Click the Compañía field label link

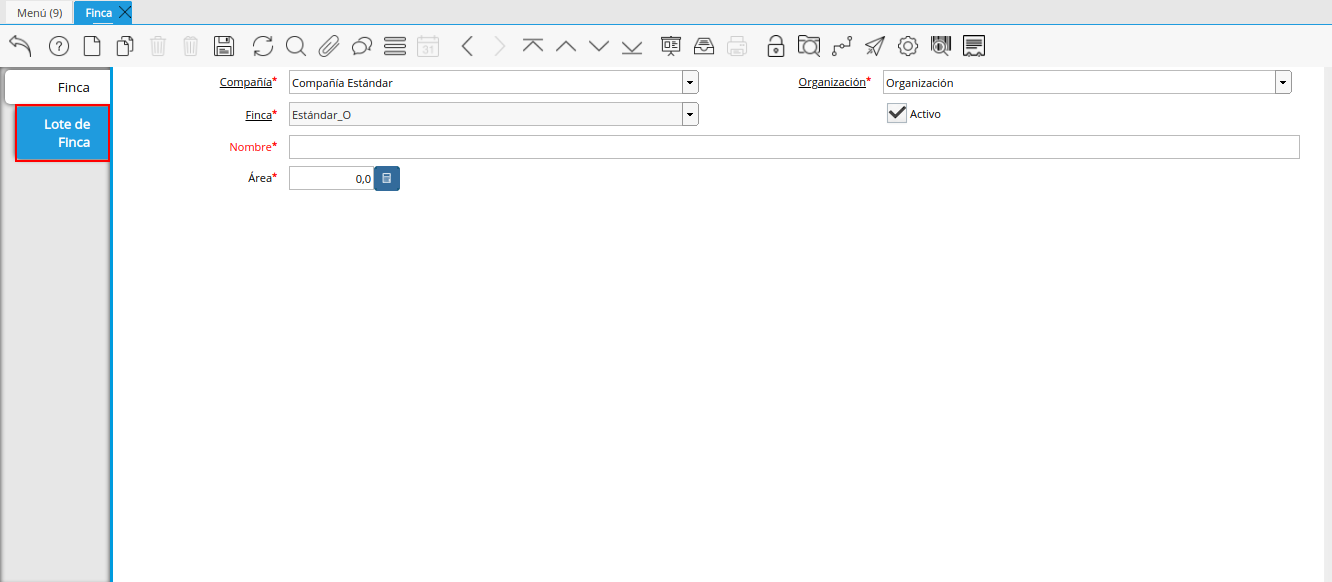click(245, 82)
